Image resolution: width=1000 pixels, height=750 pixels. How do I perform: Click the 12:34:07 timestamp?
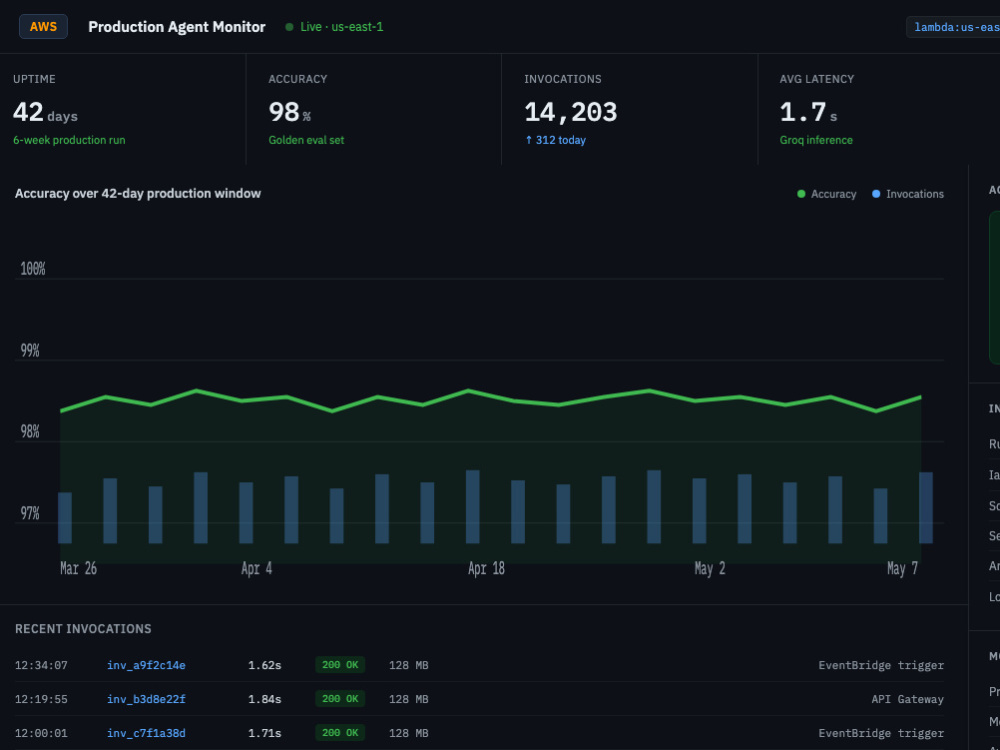[41, 665]
